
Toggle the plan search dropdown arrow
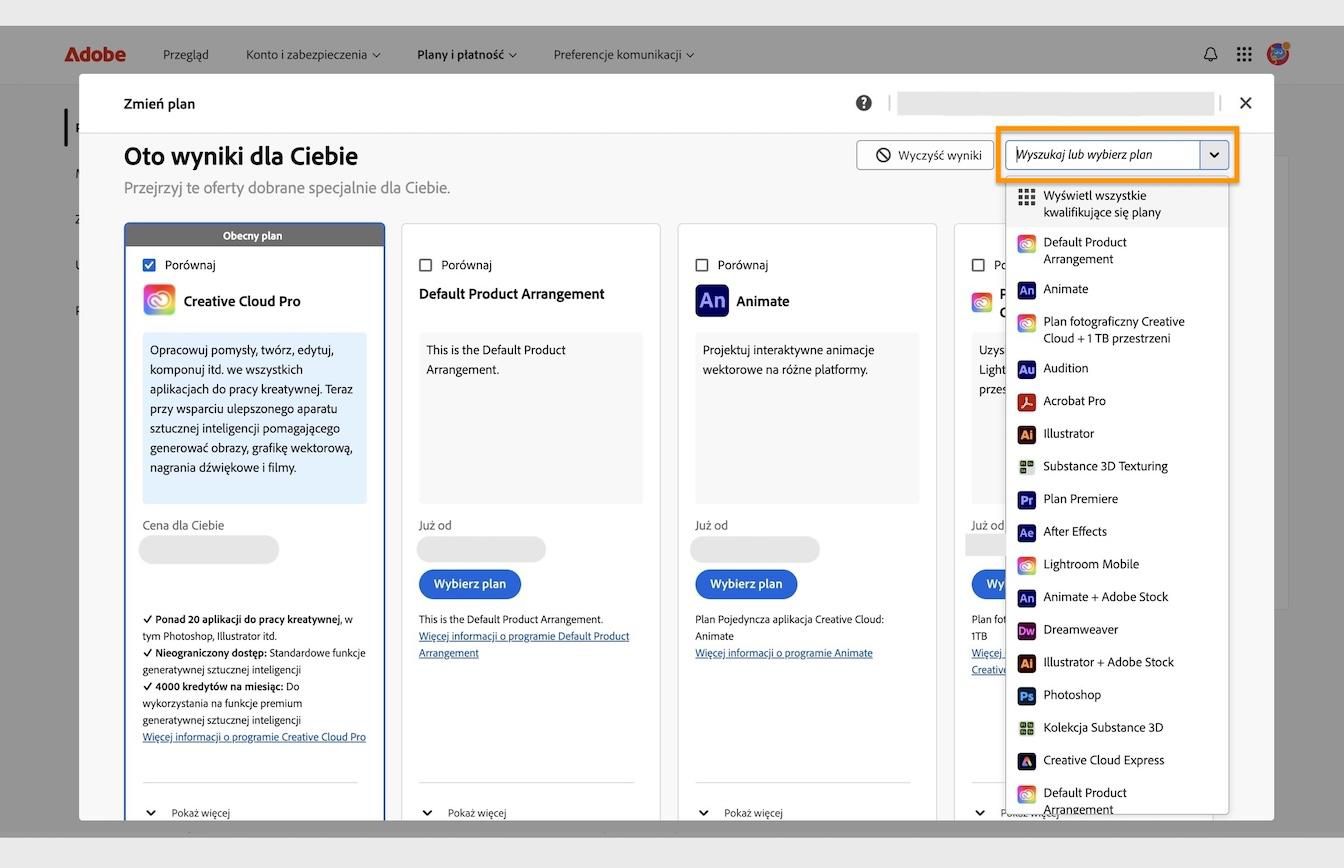(x=1214, y=155)
